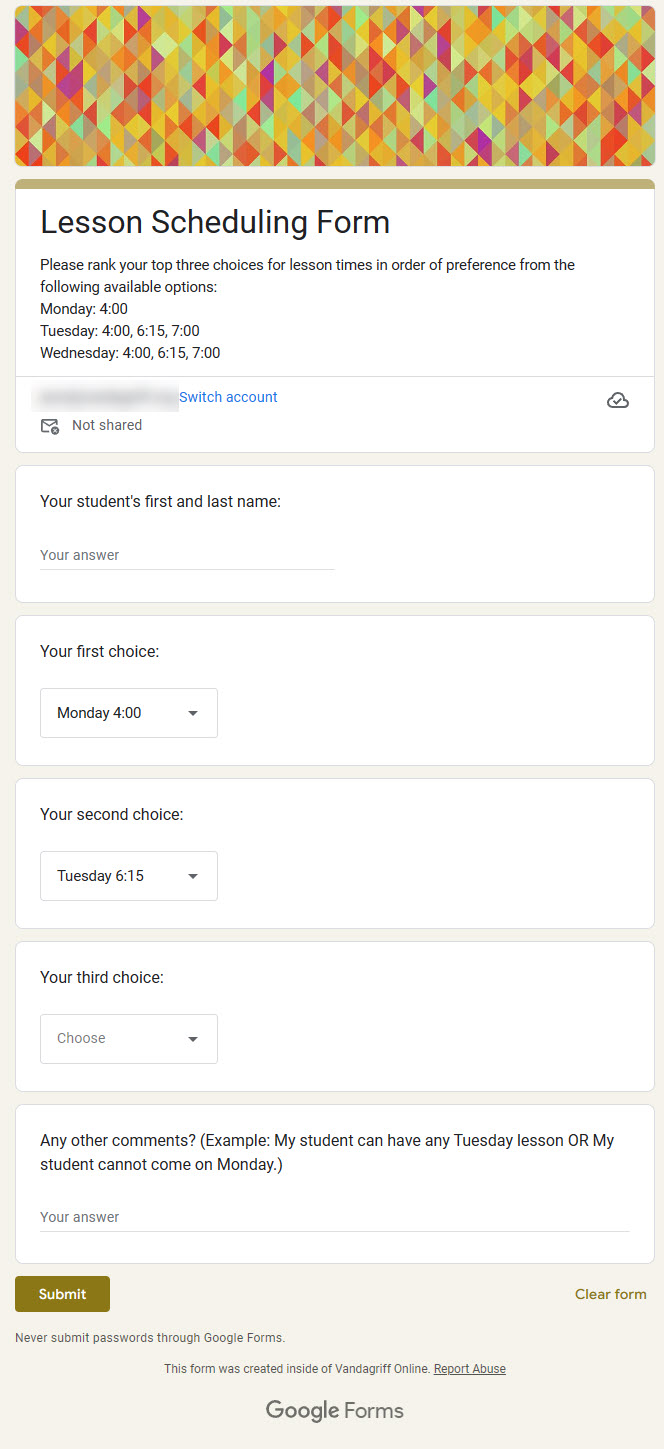Screen dimensions: 664x1449
Task: Click the Your third choice question label
Action: click(x=102, y=977)
